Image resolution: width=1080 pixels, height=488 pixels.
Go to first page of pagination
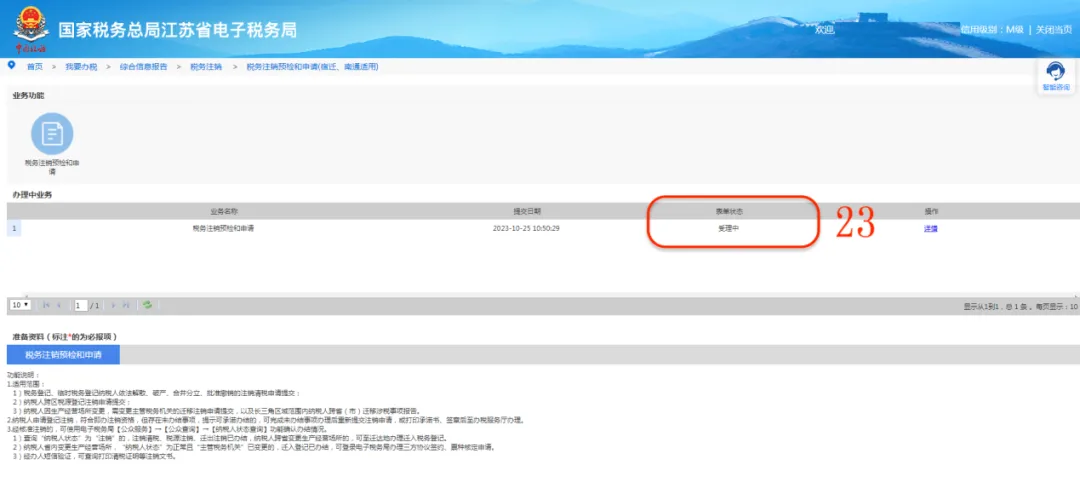click(x=47, y=304)
